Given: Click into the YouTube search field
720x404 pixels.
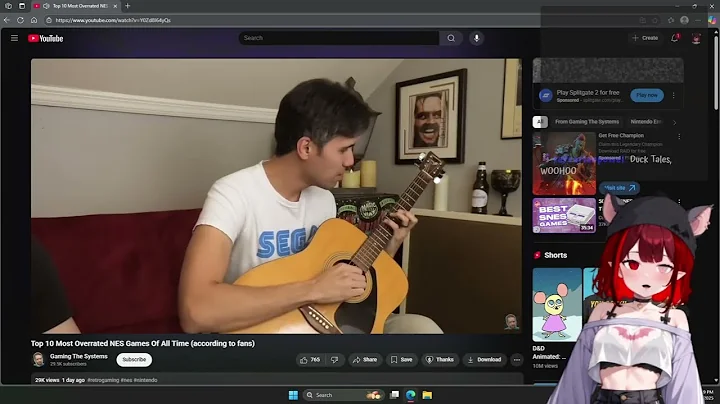Looking at the screenshot, I should [339, 38].
